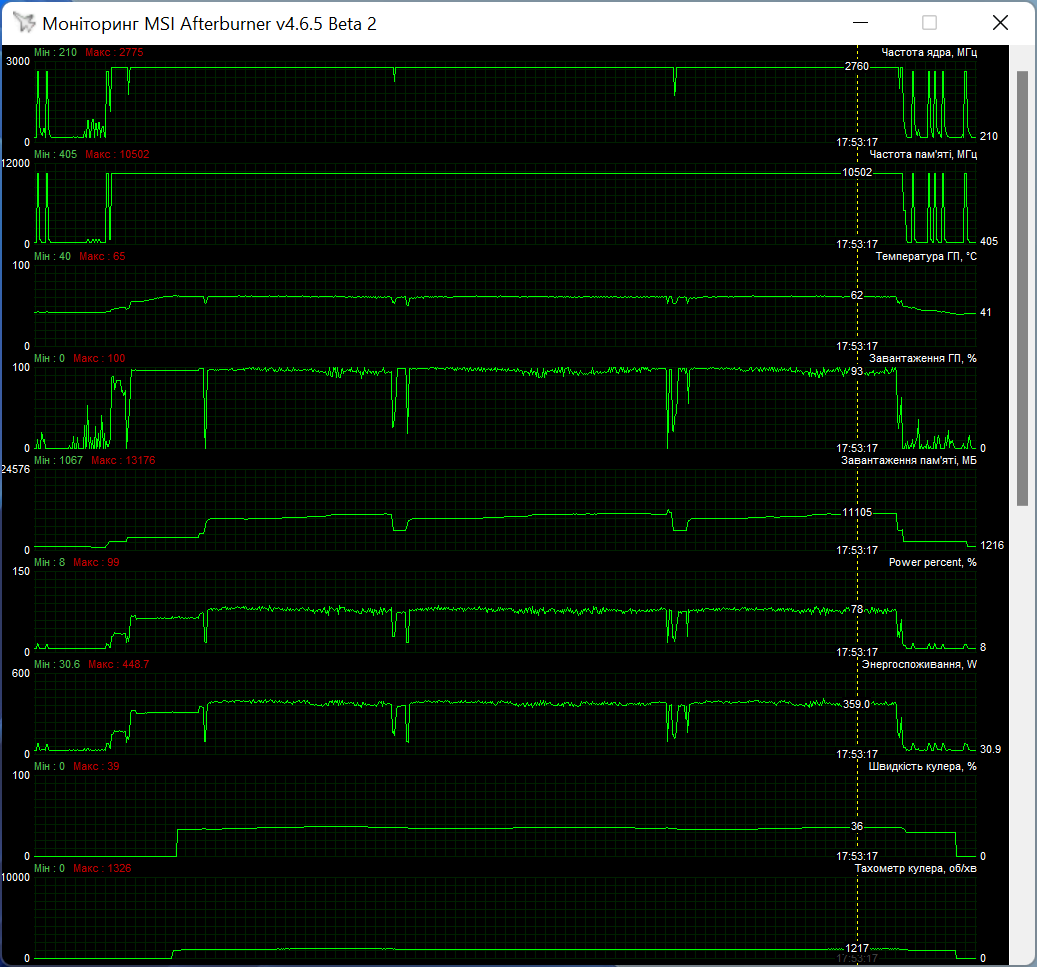Click the 10000 axis label on tachometer graph
This screenshot has width=1037, height=967.
coord(16,877)
